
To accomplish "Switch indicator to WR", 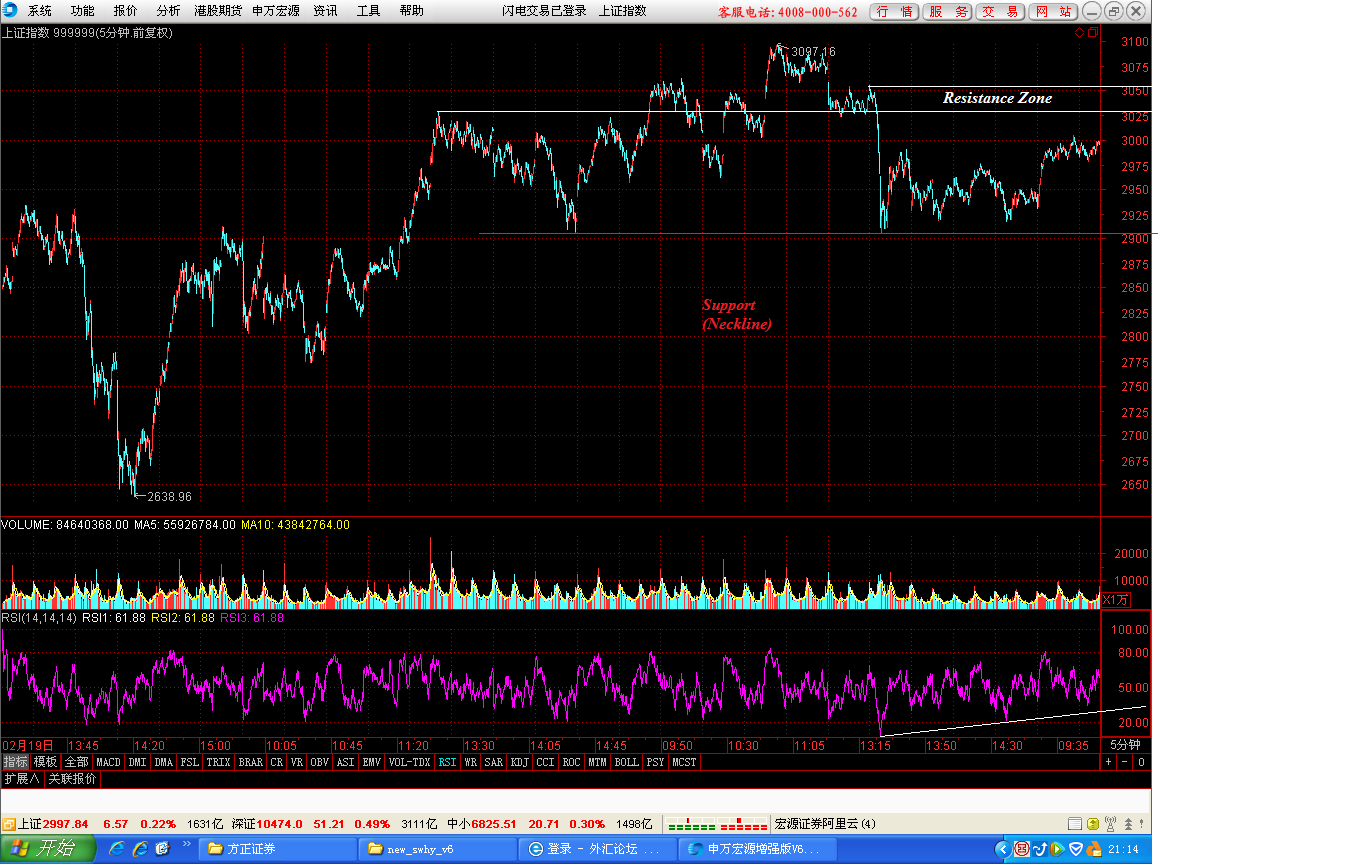I will click(470, 762).
